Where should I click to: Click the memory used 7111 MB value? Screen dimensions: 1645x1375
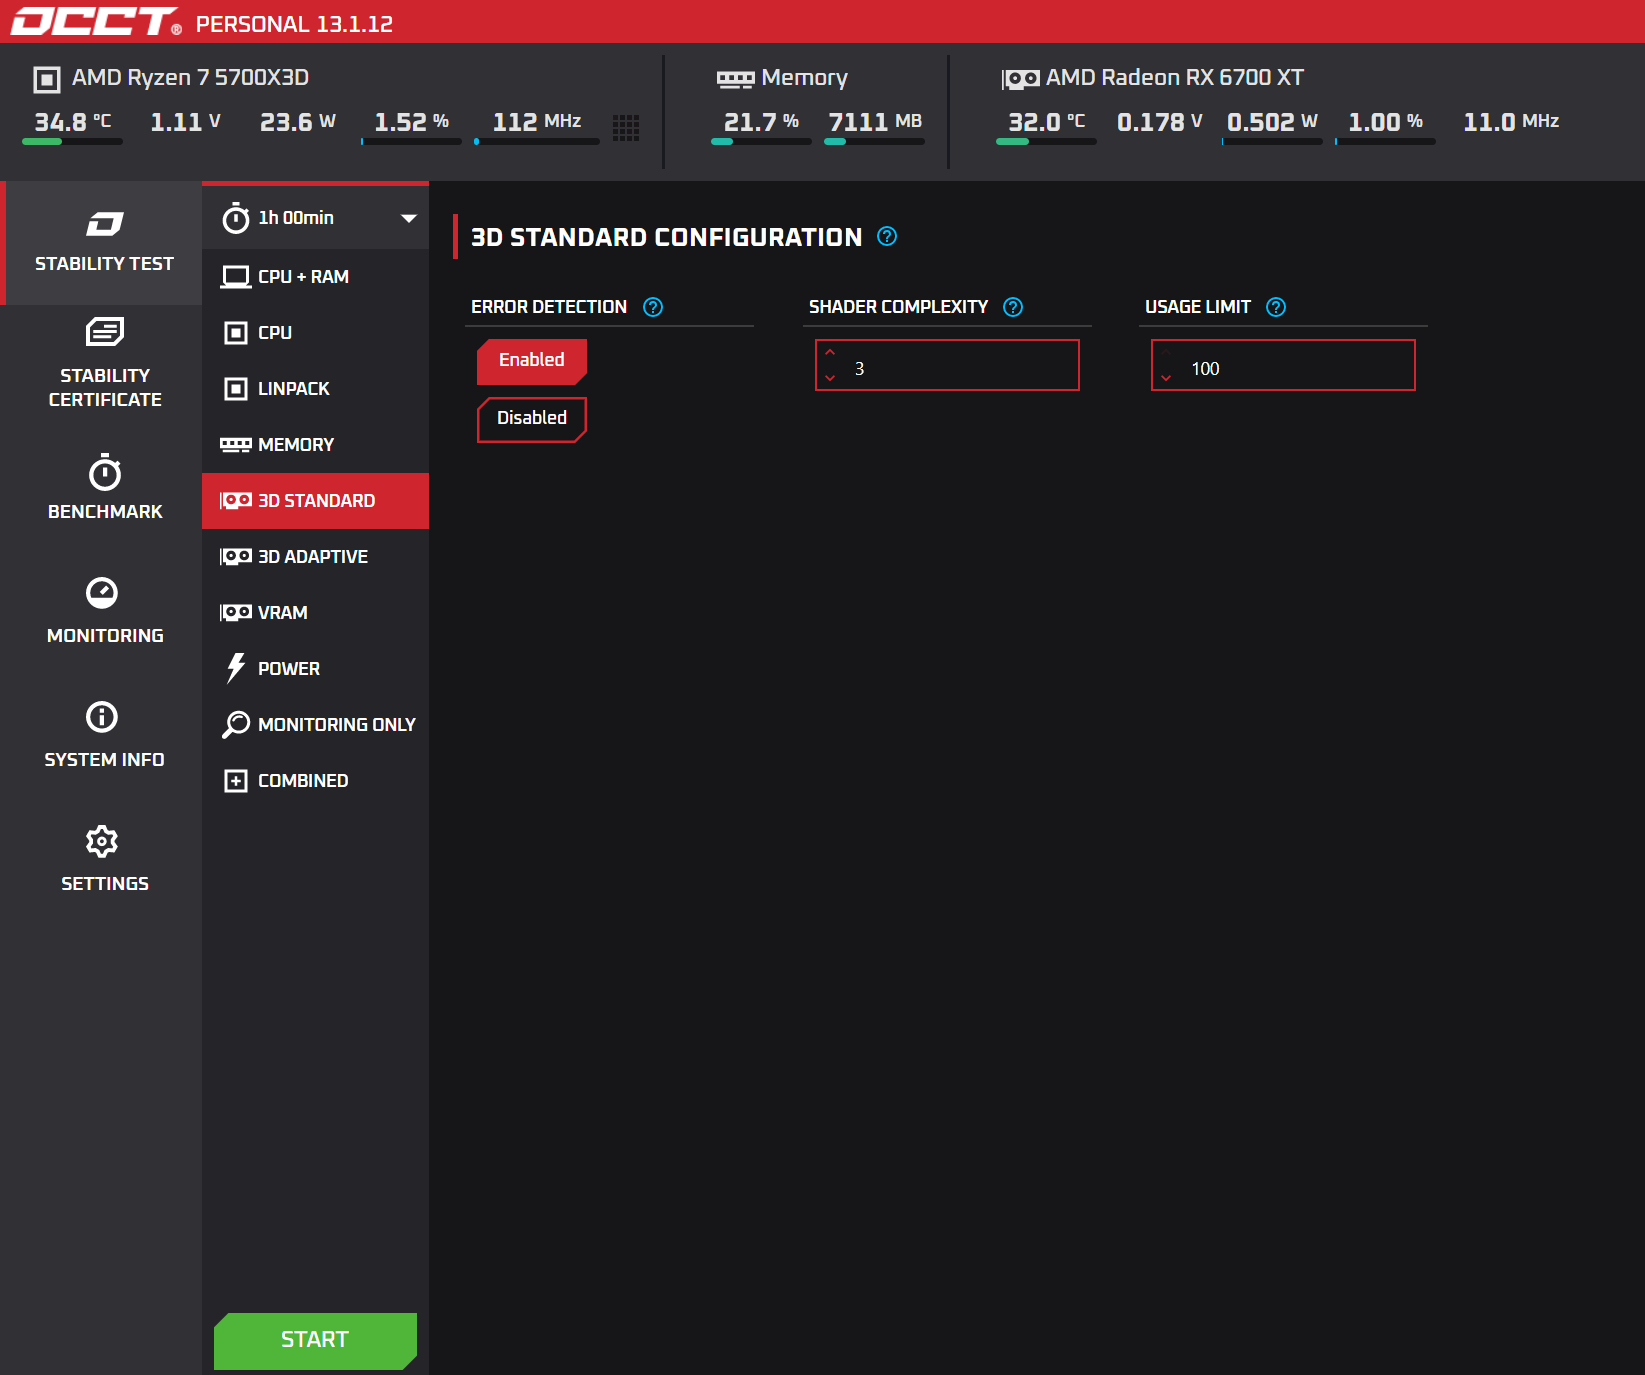[x=875, y=122]
